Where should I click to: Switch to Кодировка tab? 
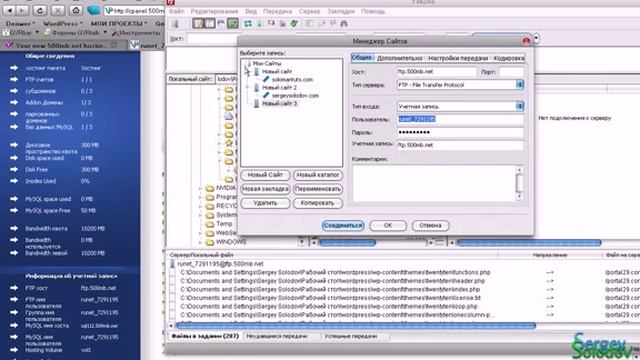point(509,58)
